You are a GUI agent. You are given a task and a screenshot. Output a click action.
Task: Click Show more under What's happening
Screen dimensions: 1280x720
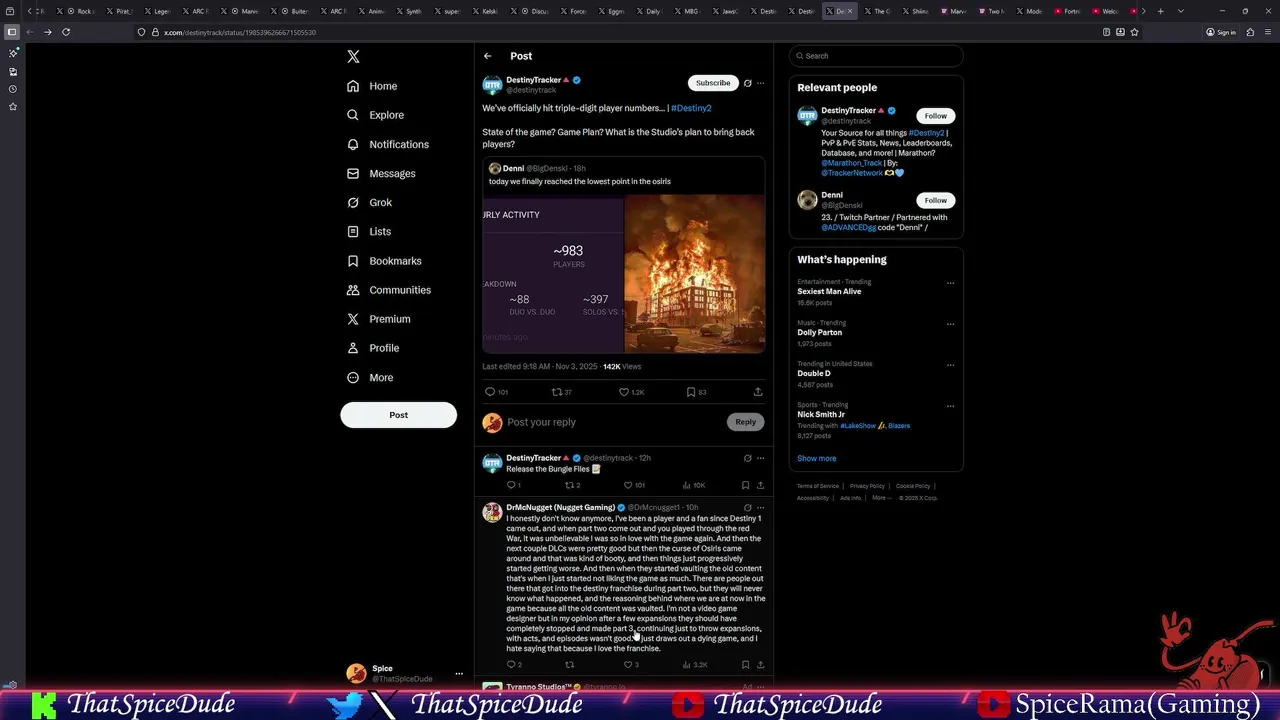816,458
